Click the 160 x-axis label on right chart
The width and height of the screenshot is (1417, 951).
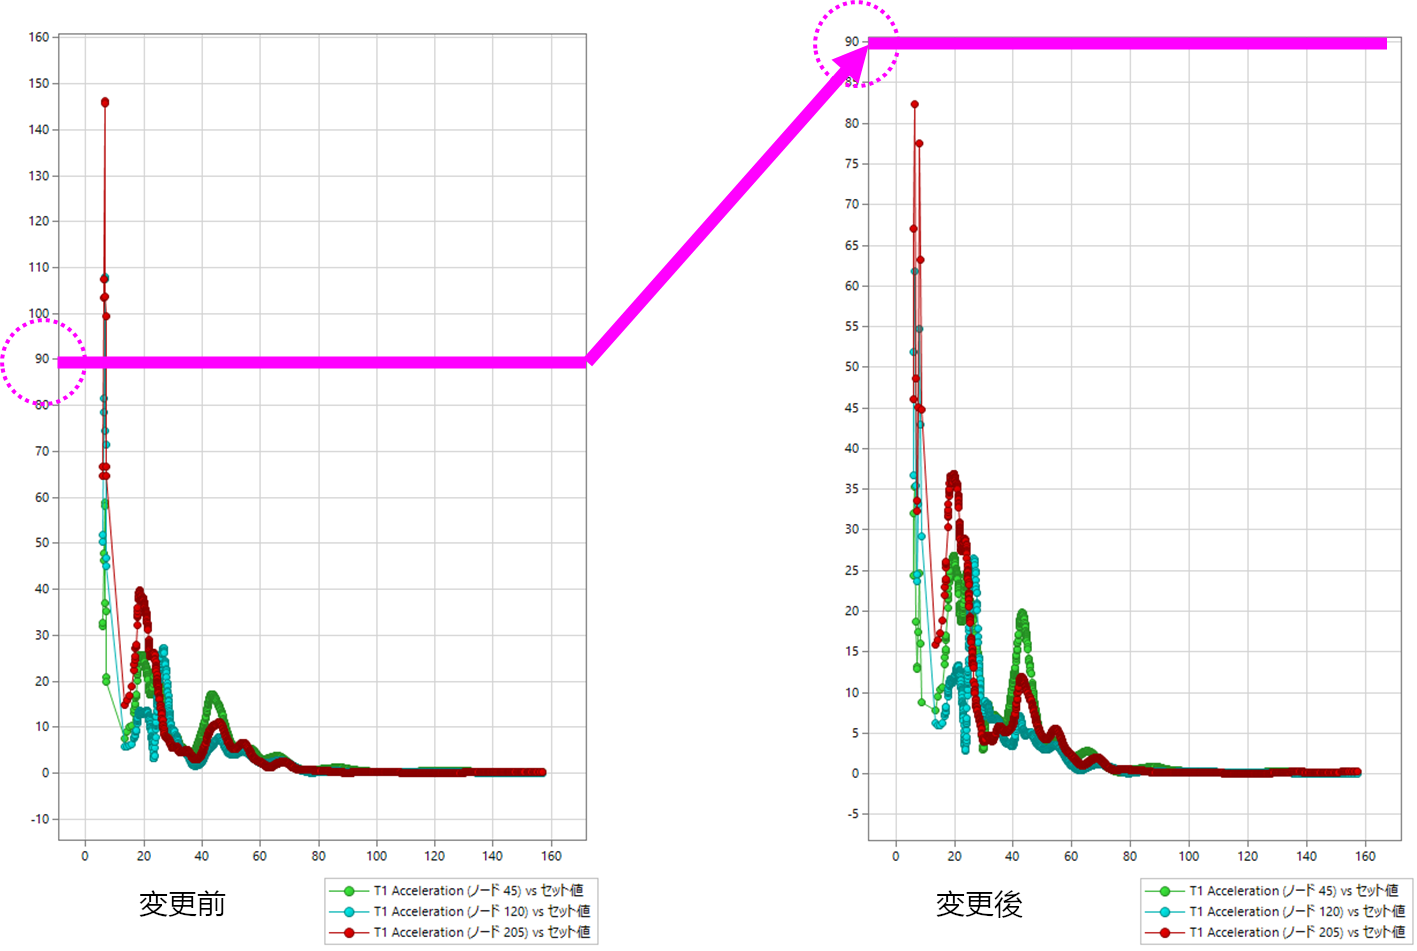(1365, 856)
